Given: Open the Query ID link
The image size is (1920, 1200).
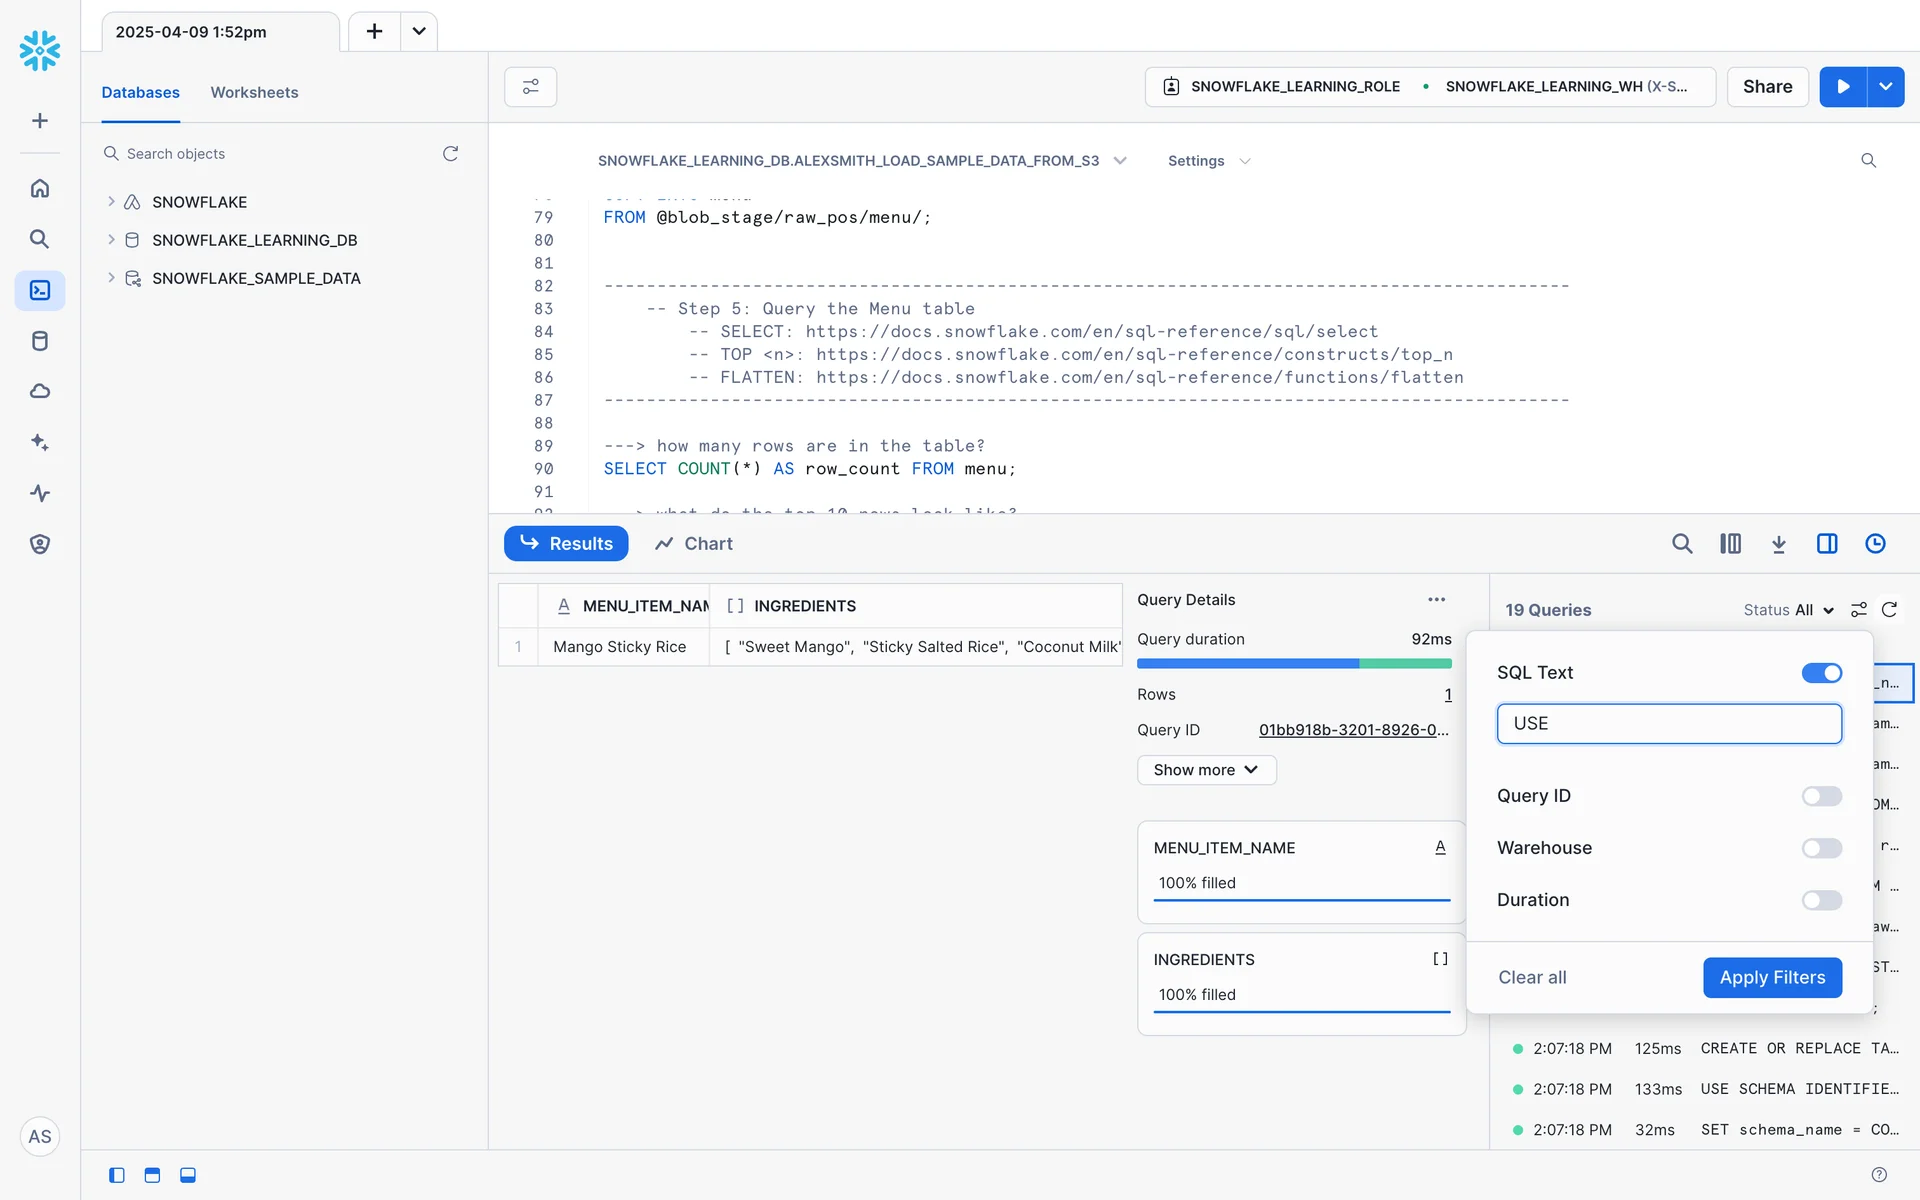Looking at the screenshot, I should pyautogui.click(x=1353, y=730).
